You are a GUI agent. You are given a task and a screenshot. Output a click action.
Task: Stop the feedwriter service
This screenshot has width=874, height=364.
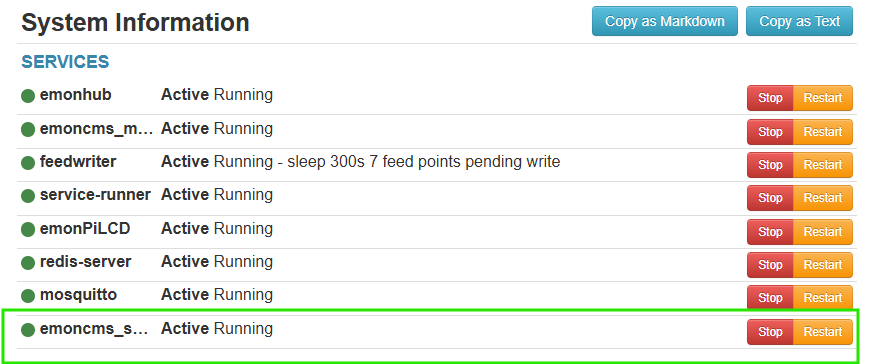(770, 165)
